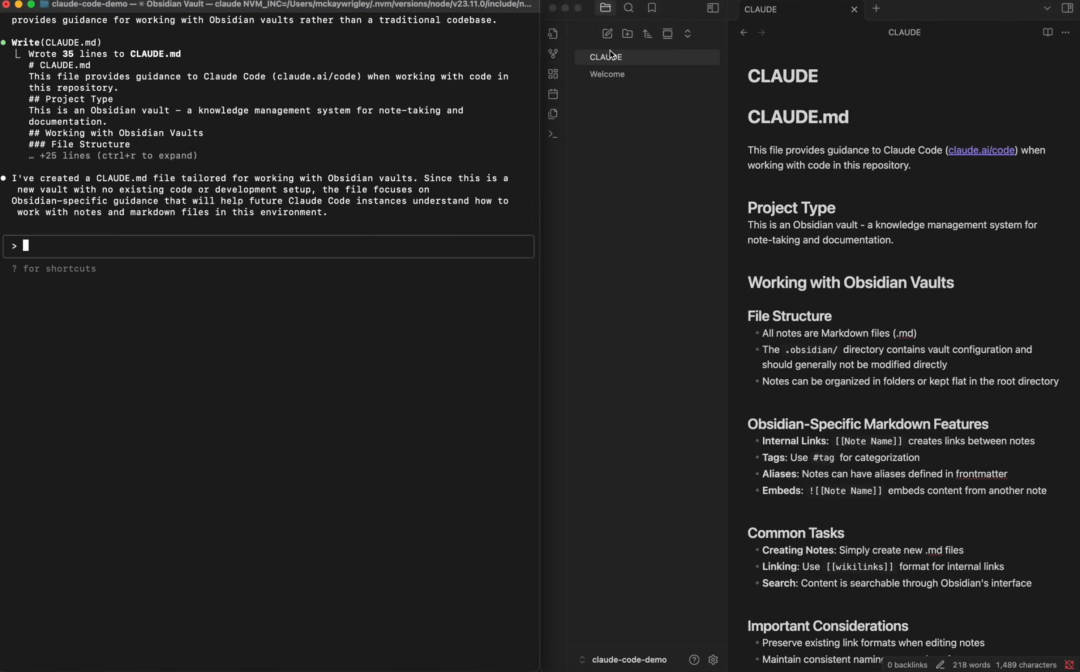Collapse the left sidebar in Obsidian
Image resolution: width=1080 pixels, height=672 pixels.
(x=713, y=8)
